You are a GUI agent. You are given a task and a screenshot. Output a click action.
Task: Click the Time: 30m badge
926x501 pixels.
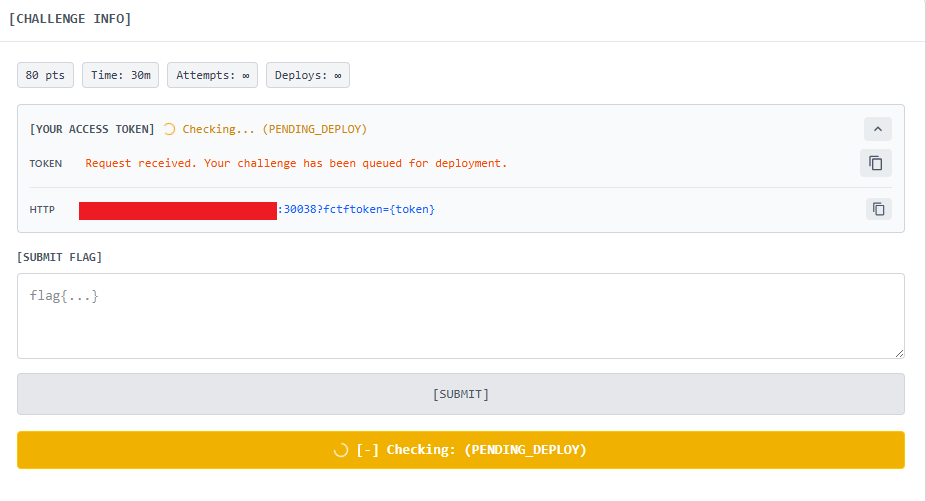coord(120,75)
